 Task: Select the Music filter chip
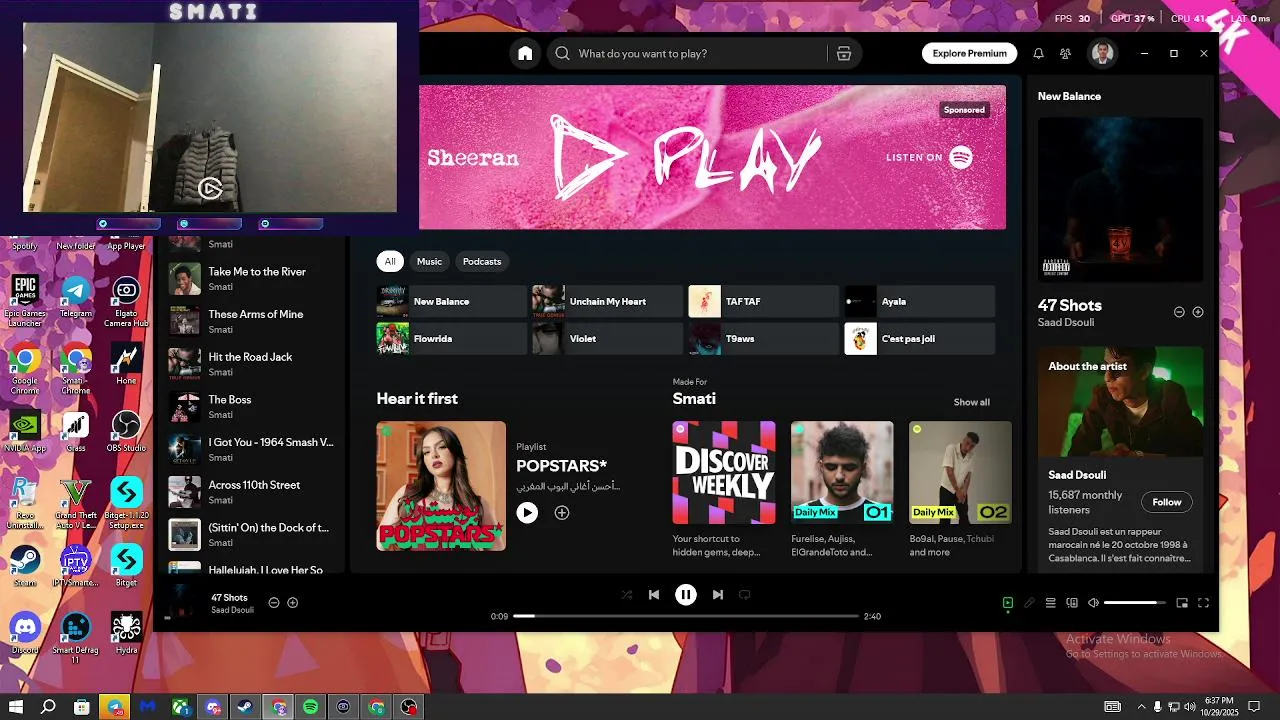point(429,261)
